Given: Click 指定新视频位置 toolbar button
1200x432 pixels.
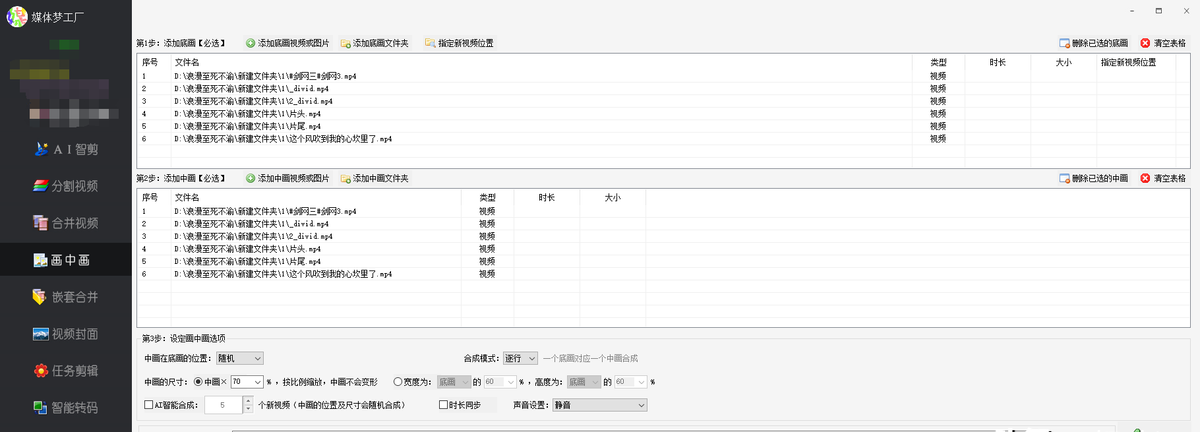Looking at the screenshot, I should [459, 43].
